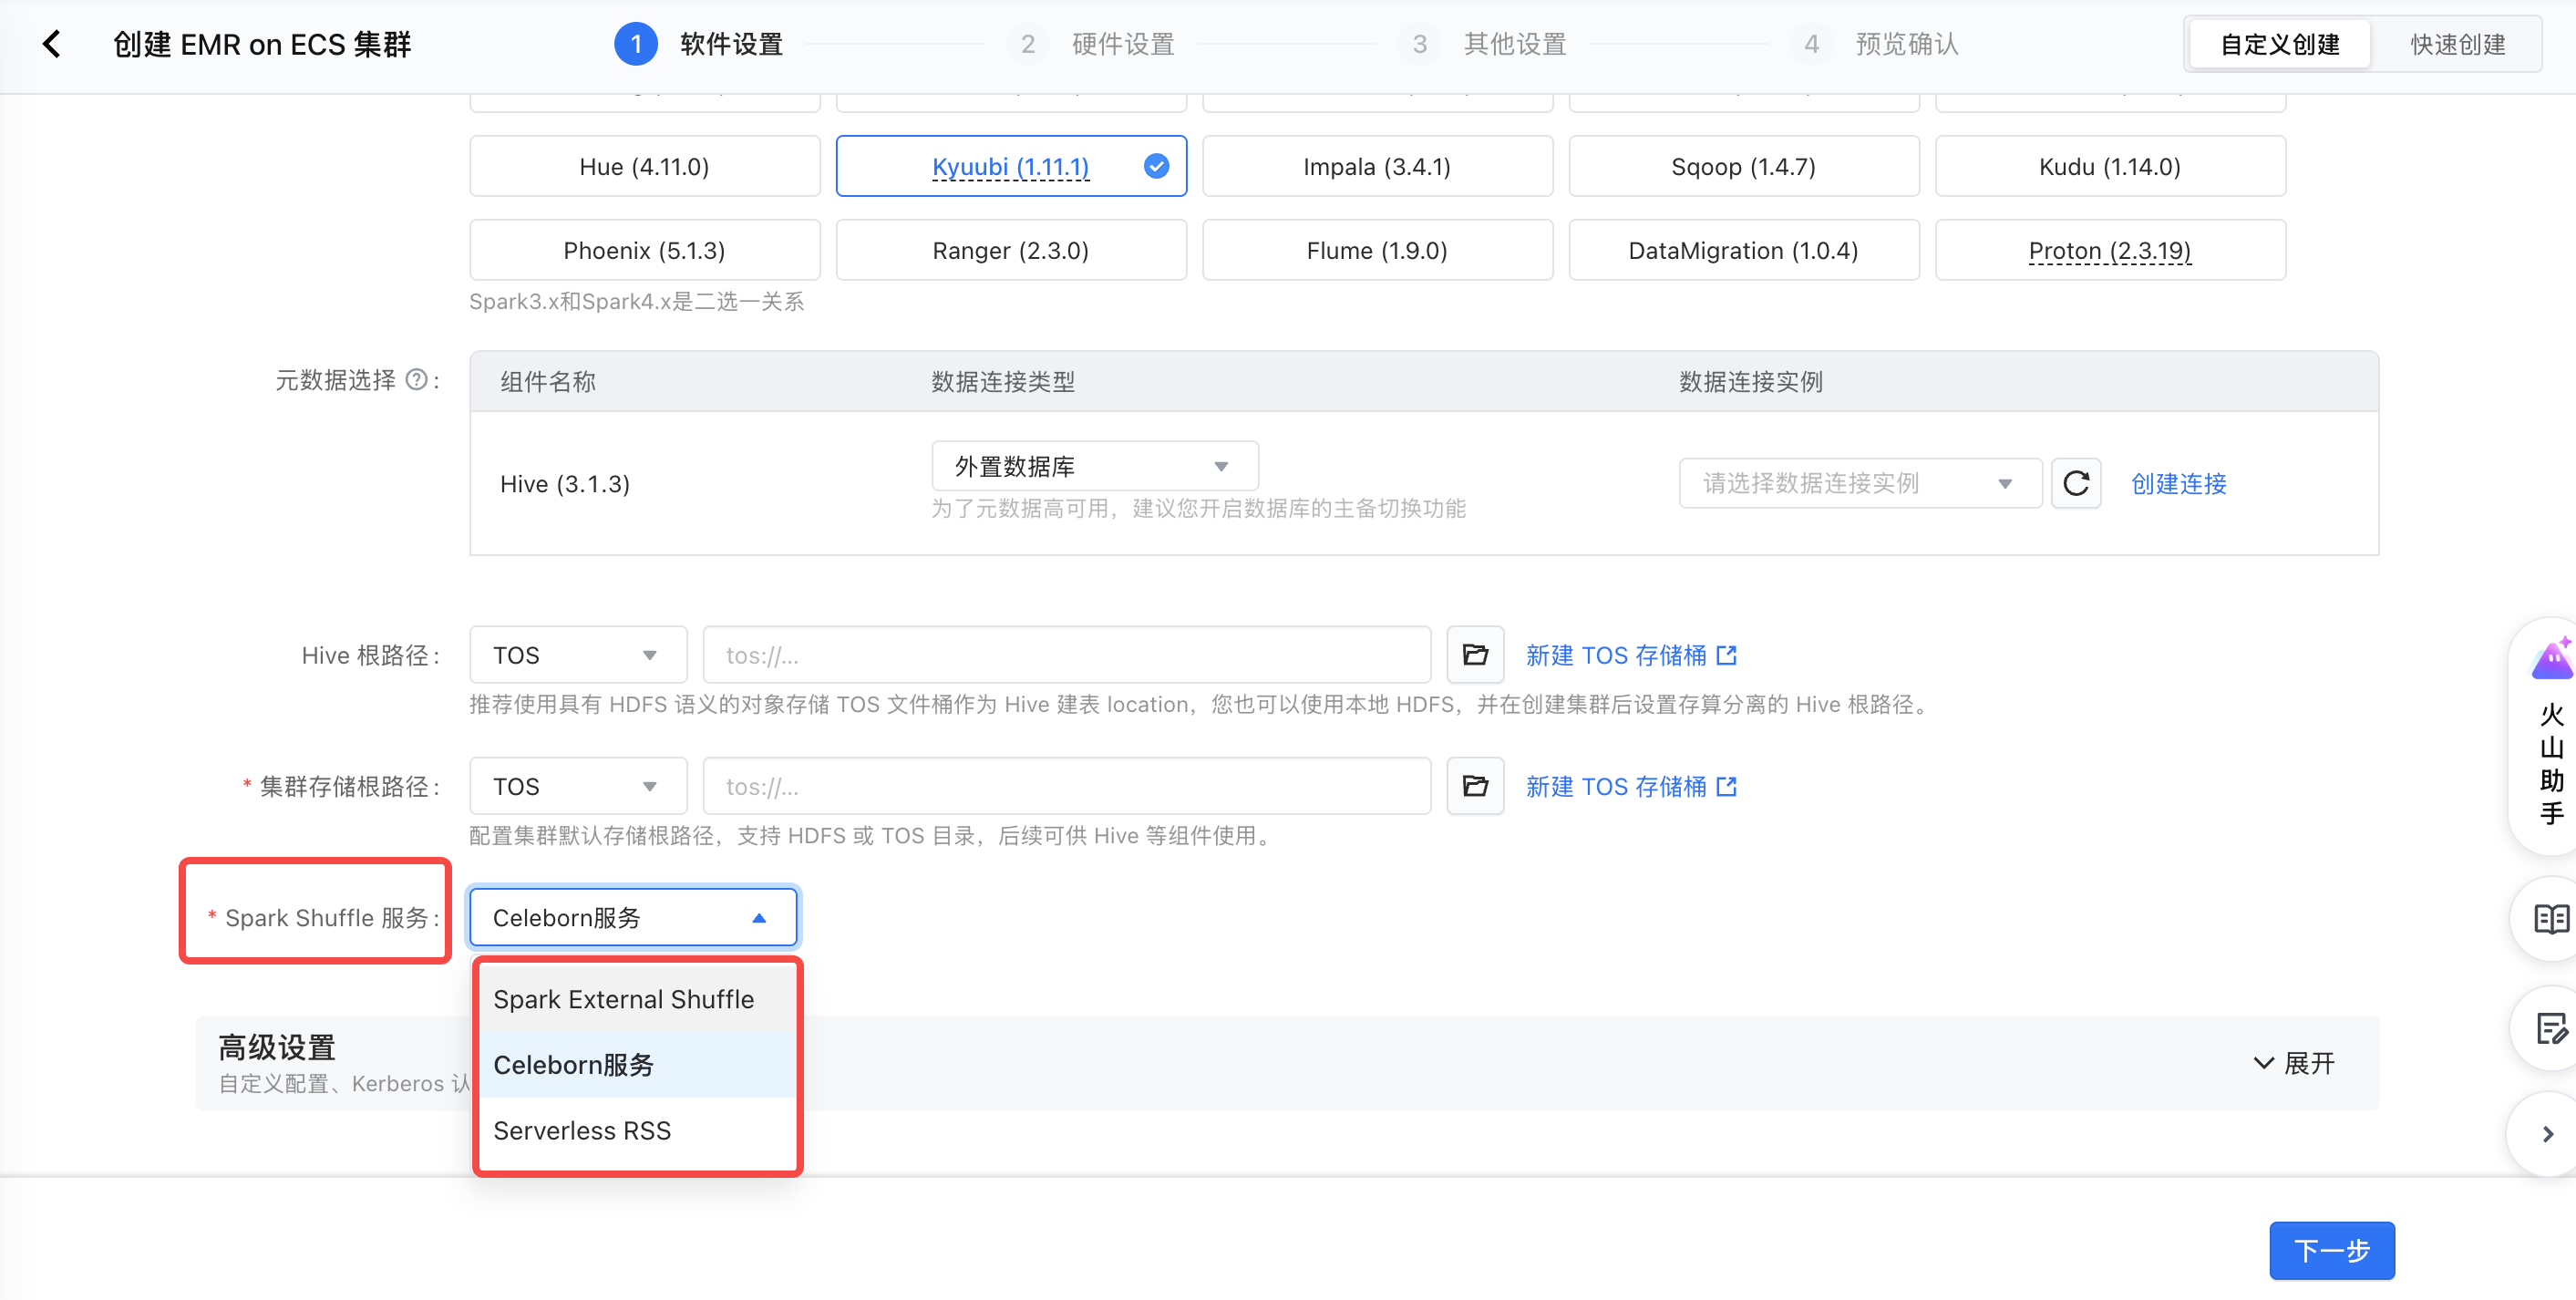The width and height of the screenshot is (2576, 1300).
Task: Select the Sqoop (1.4.7) component
Action: coord(1743,166)
